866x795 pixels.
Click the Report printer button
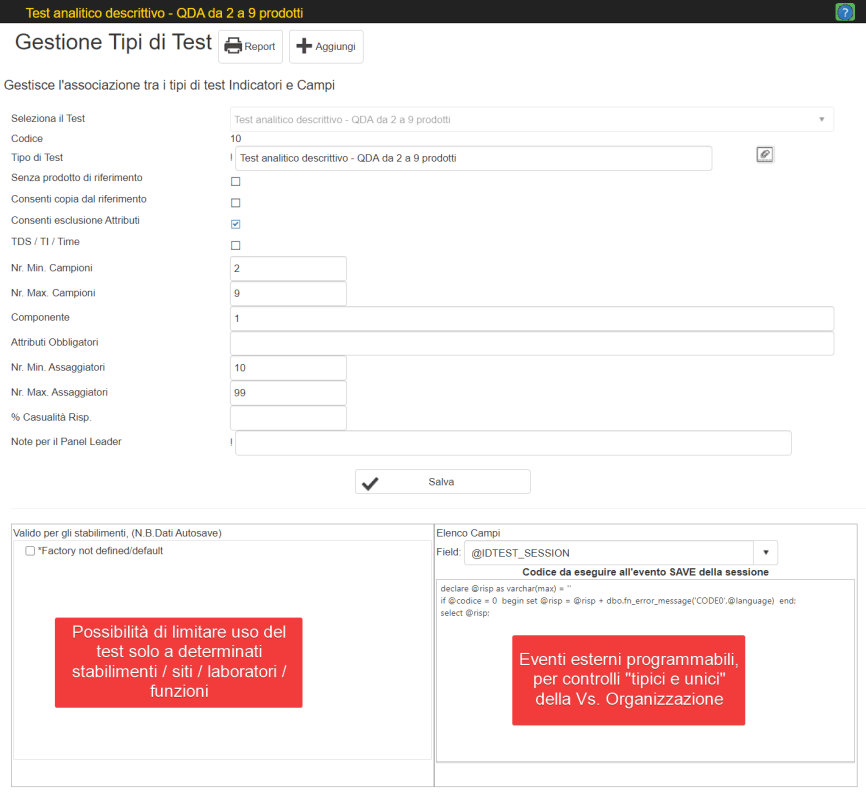250,47
